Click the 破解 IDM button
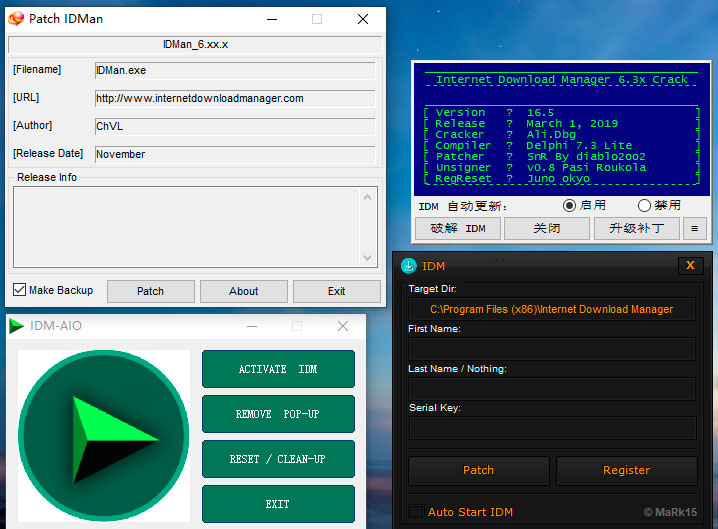Screen dimensions: 718x529 click(x=458, y=229)
